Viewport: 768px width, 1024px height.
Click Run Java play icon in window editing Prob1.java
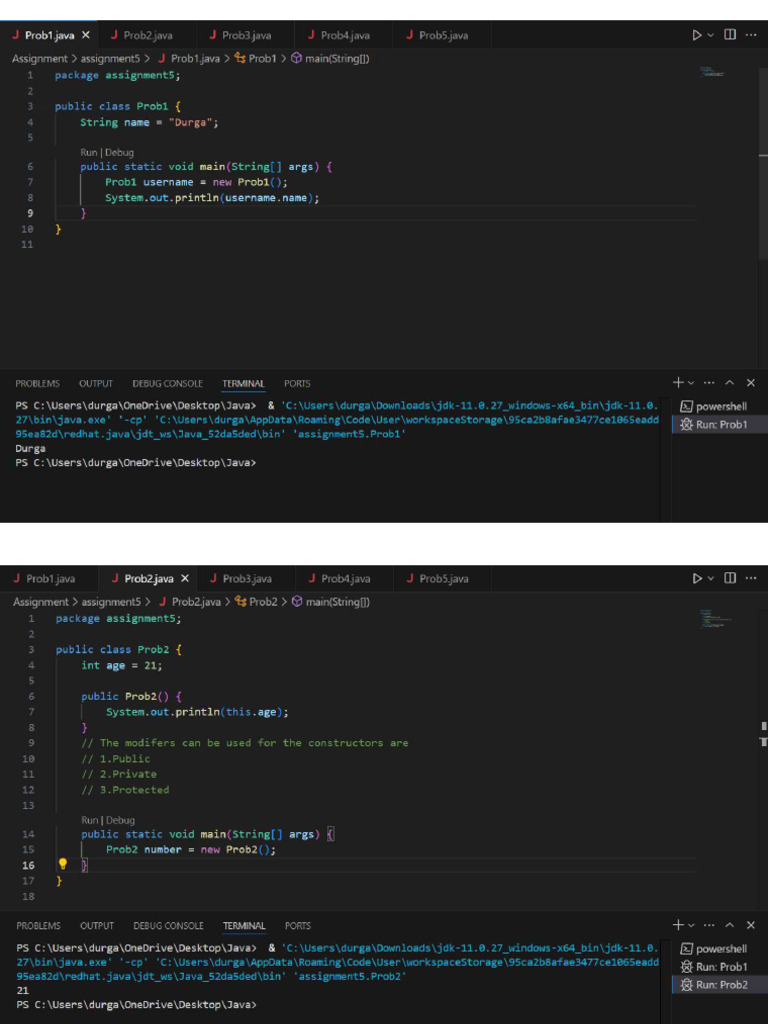tap(697, 35)
